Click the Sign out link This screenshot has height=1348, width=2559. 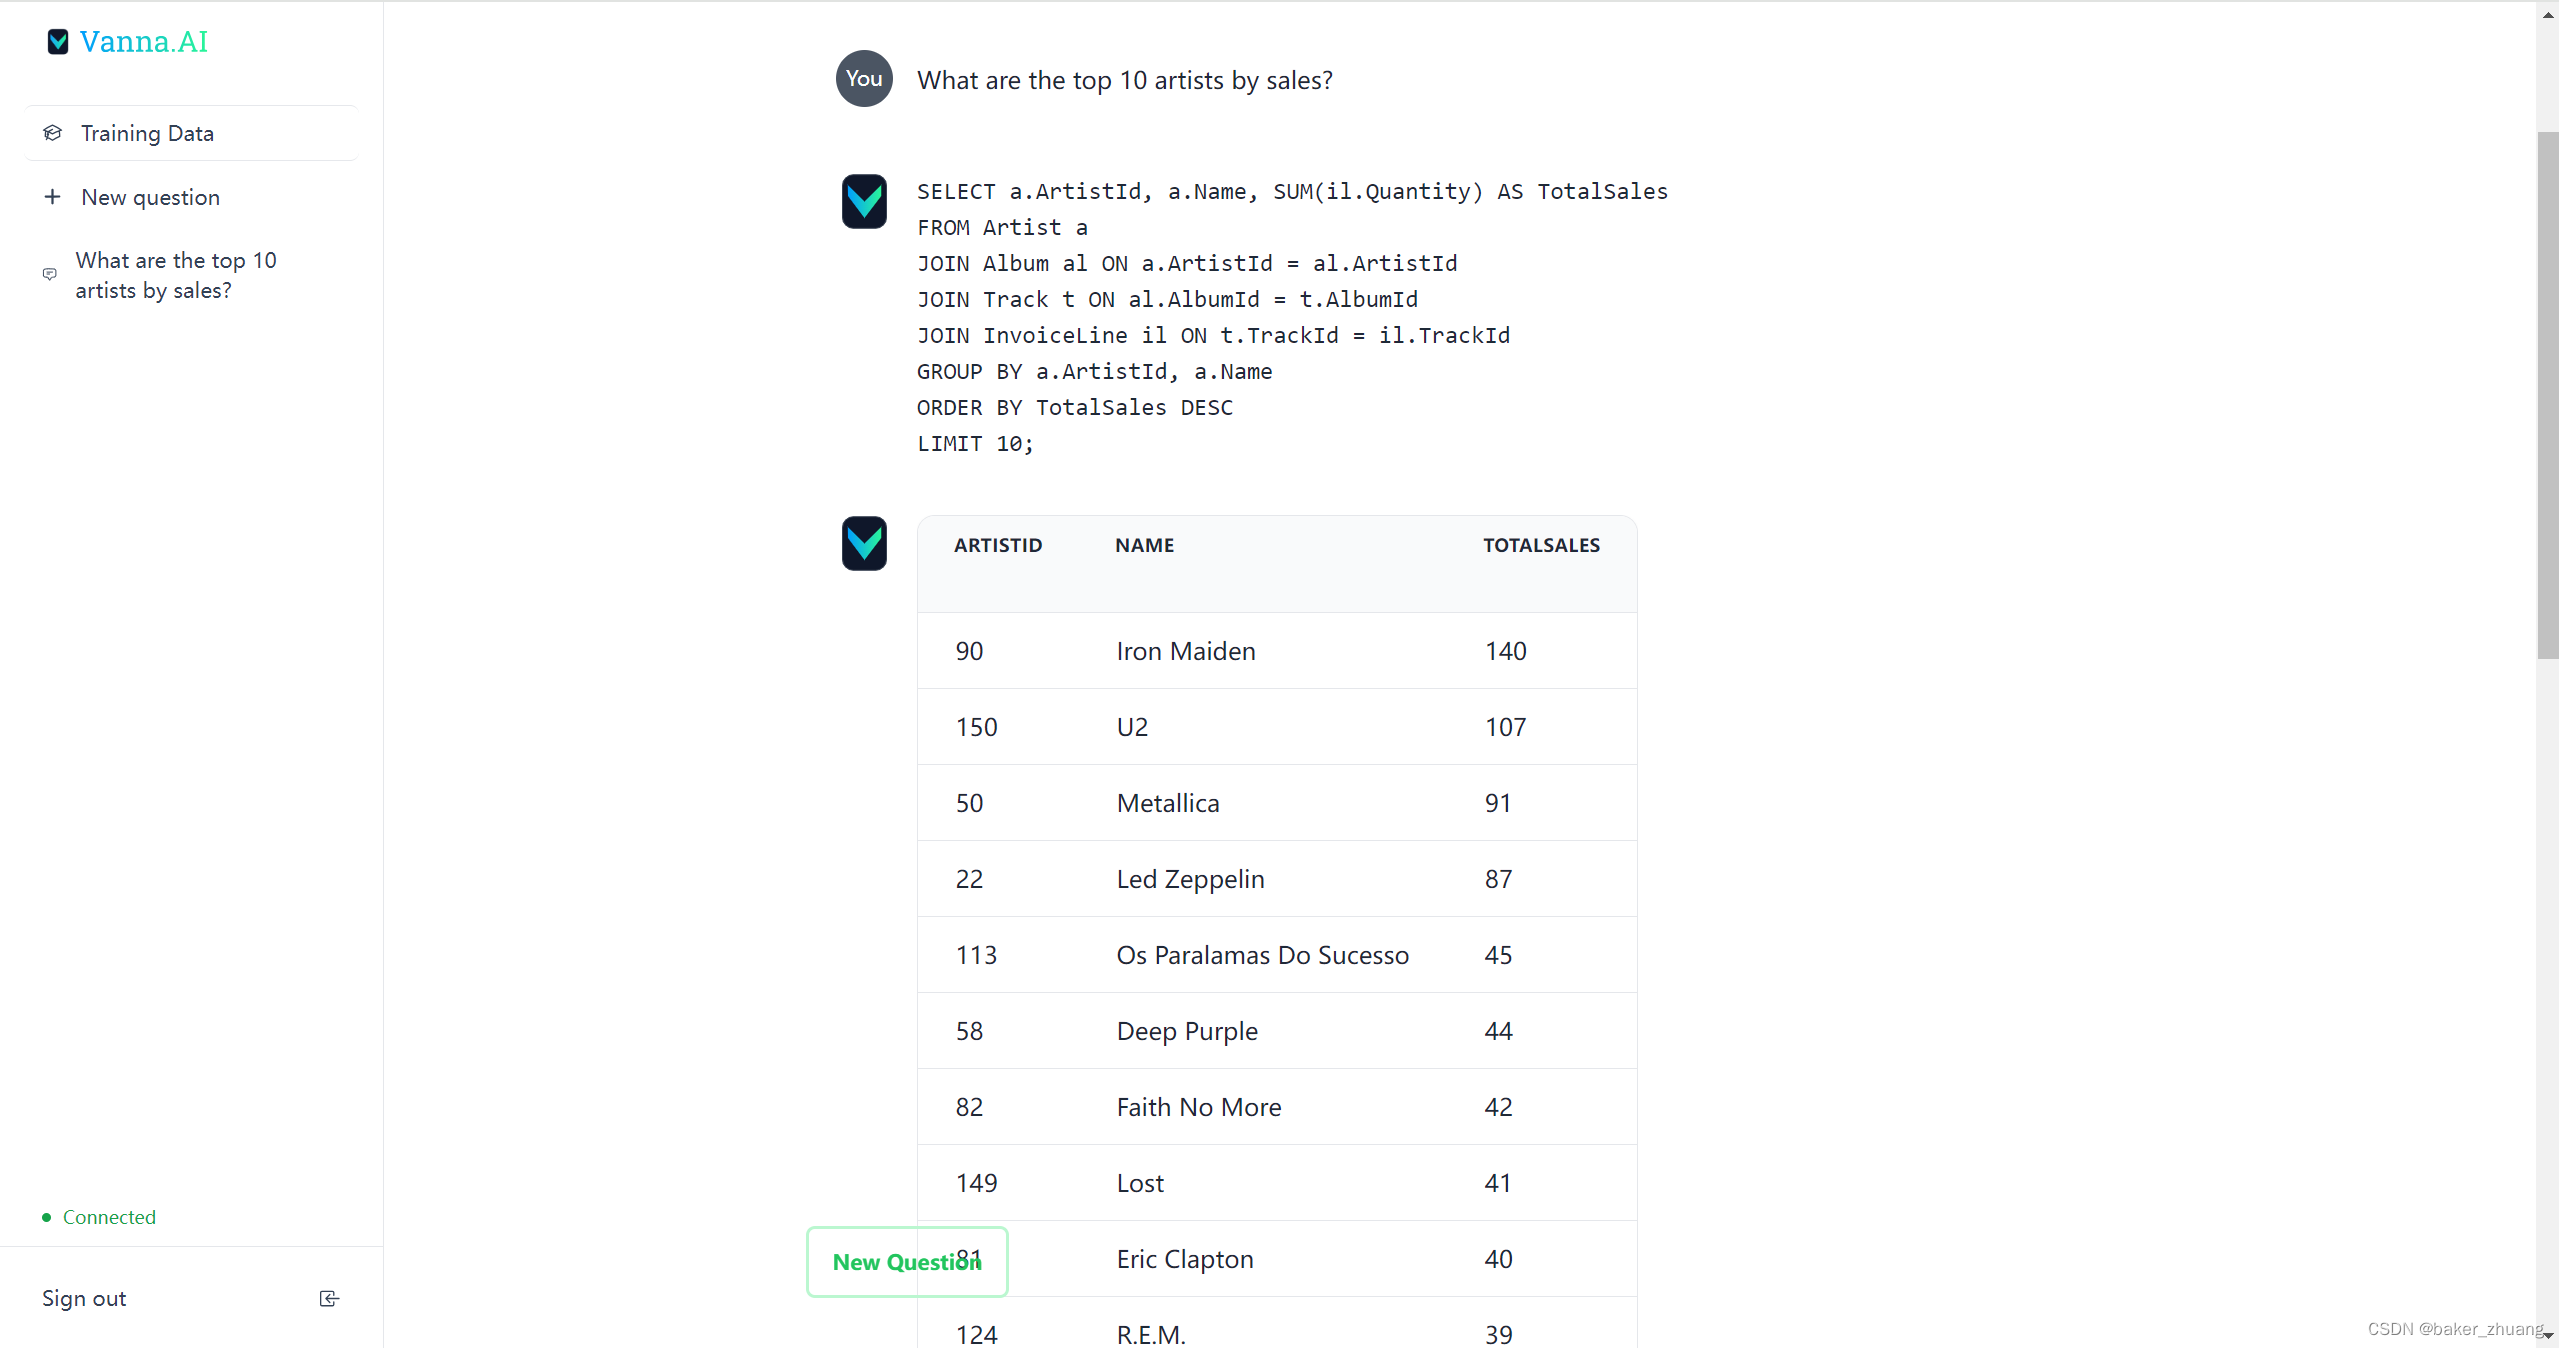click(84, 1298)
